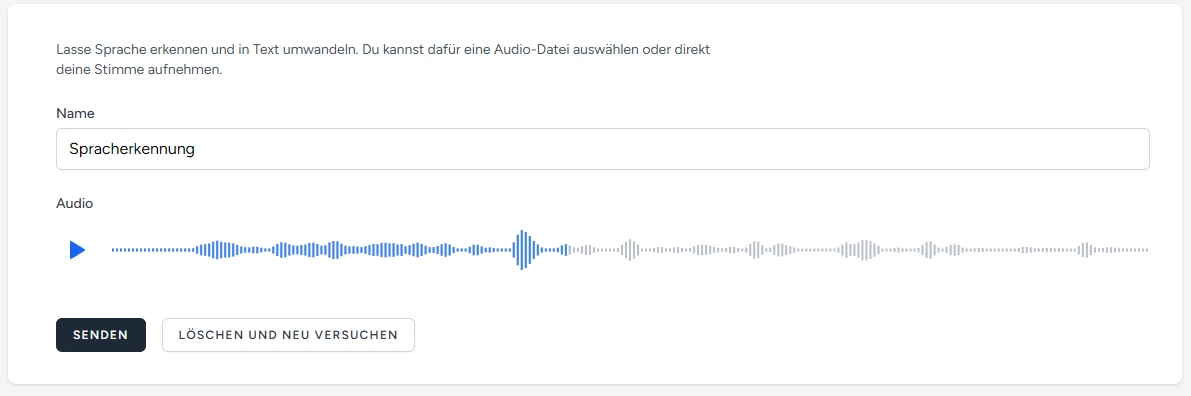Jump to the first gray peak after the playhead
The width and height of the screenshot is (1191, 396).
(x=629, y=249)
